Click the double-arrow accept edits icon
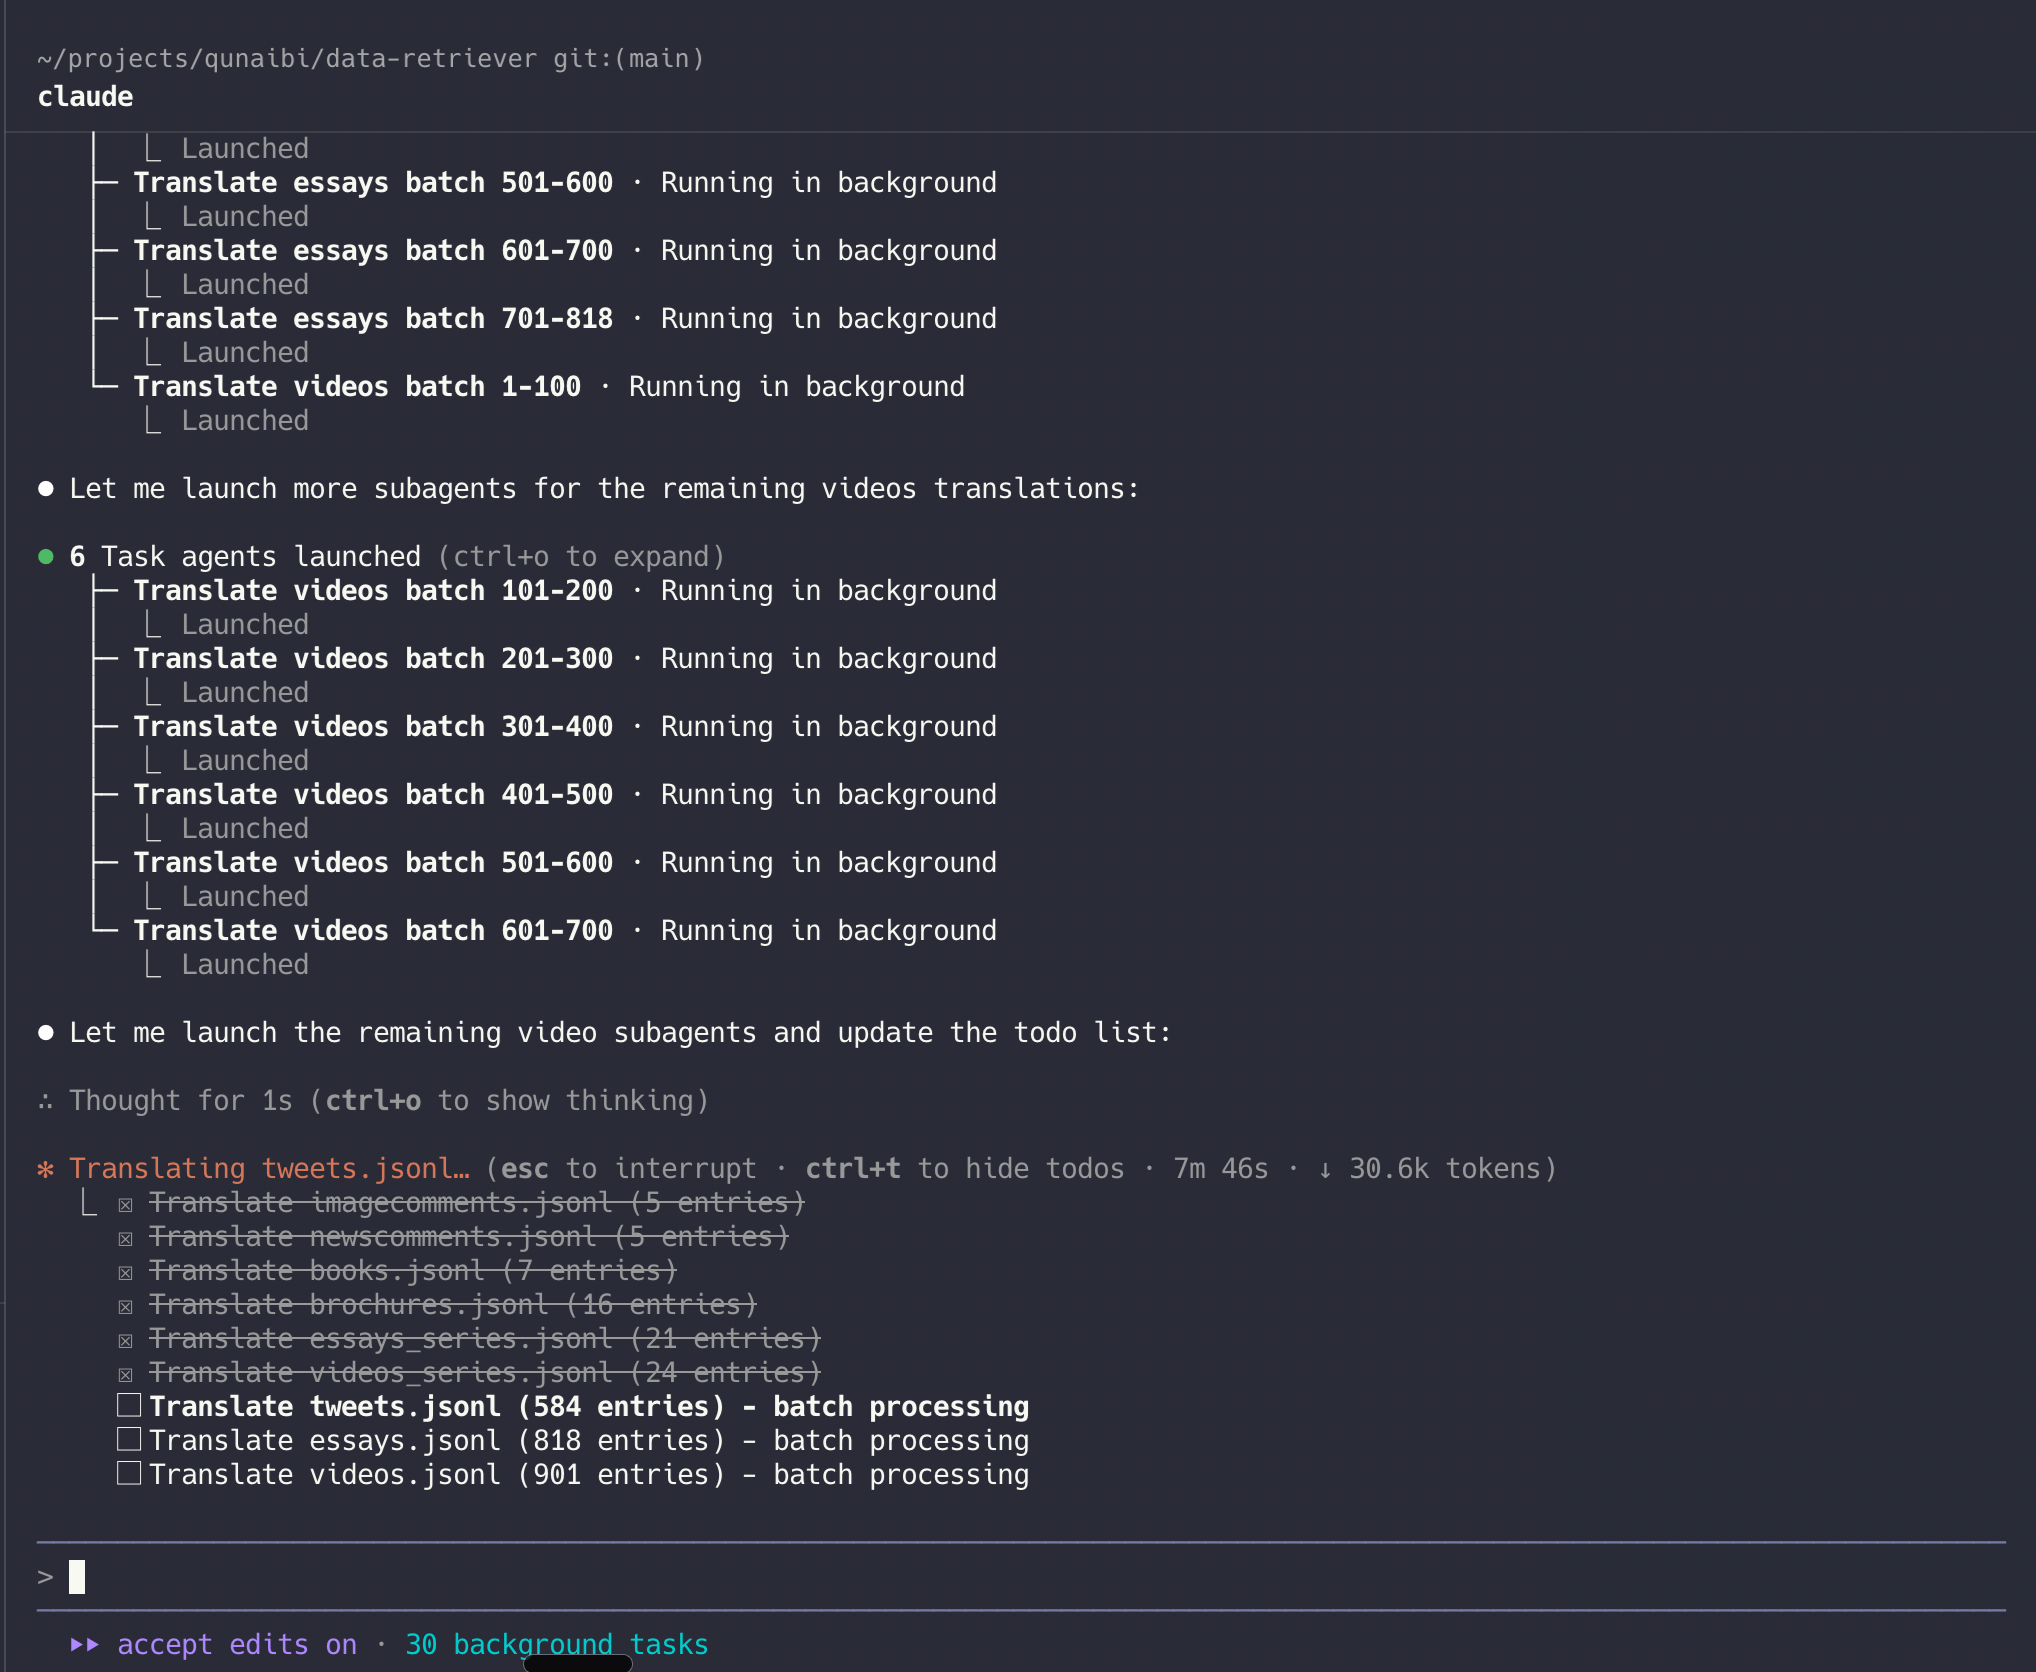Screen dimensions: 2036x1672 pyautogui.click(x=85, y=1645)
